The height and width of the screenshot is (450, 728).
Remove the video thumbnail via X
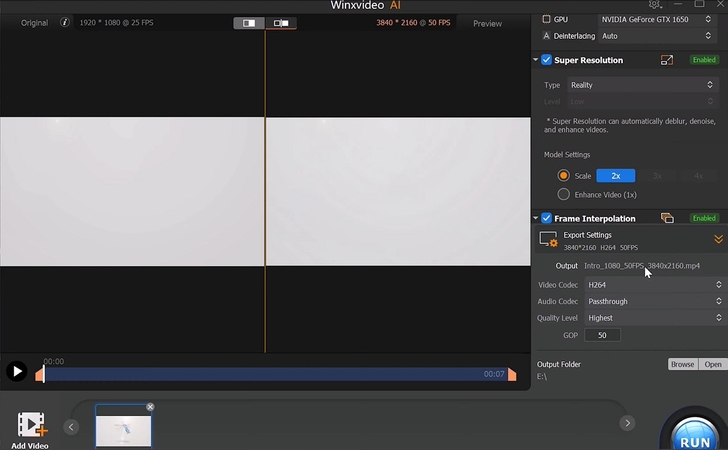point(150,407)
